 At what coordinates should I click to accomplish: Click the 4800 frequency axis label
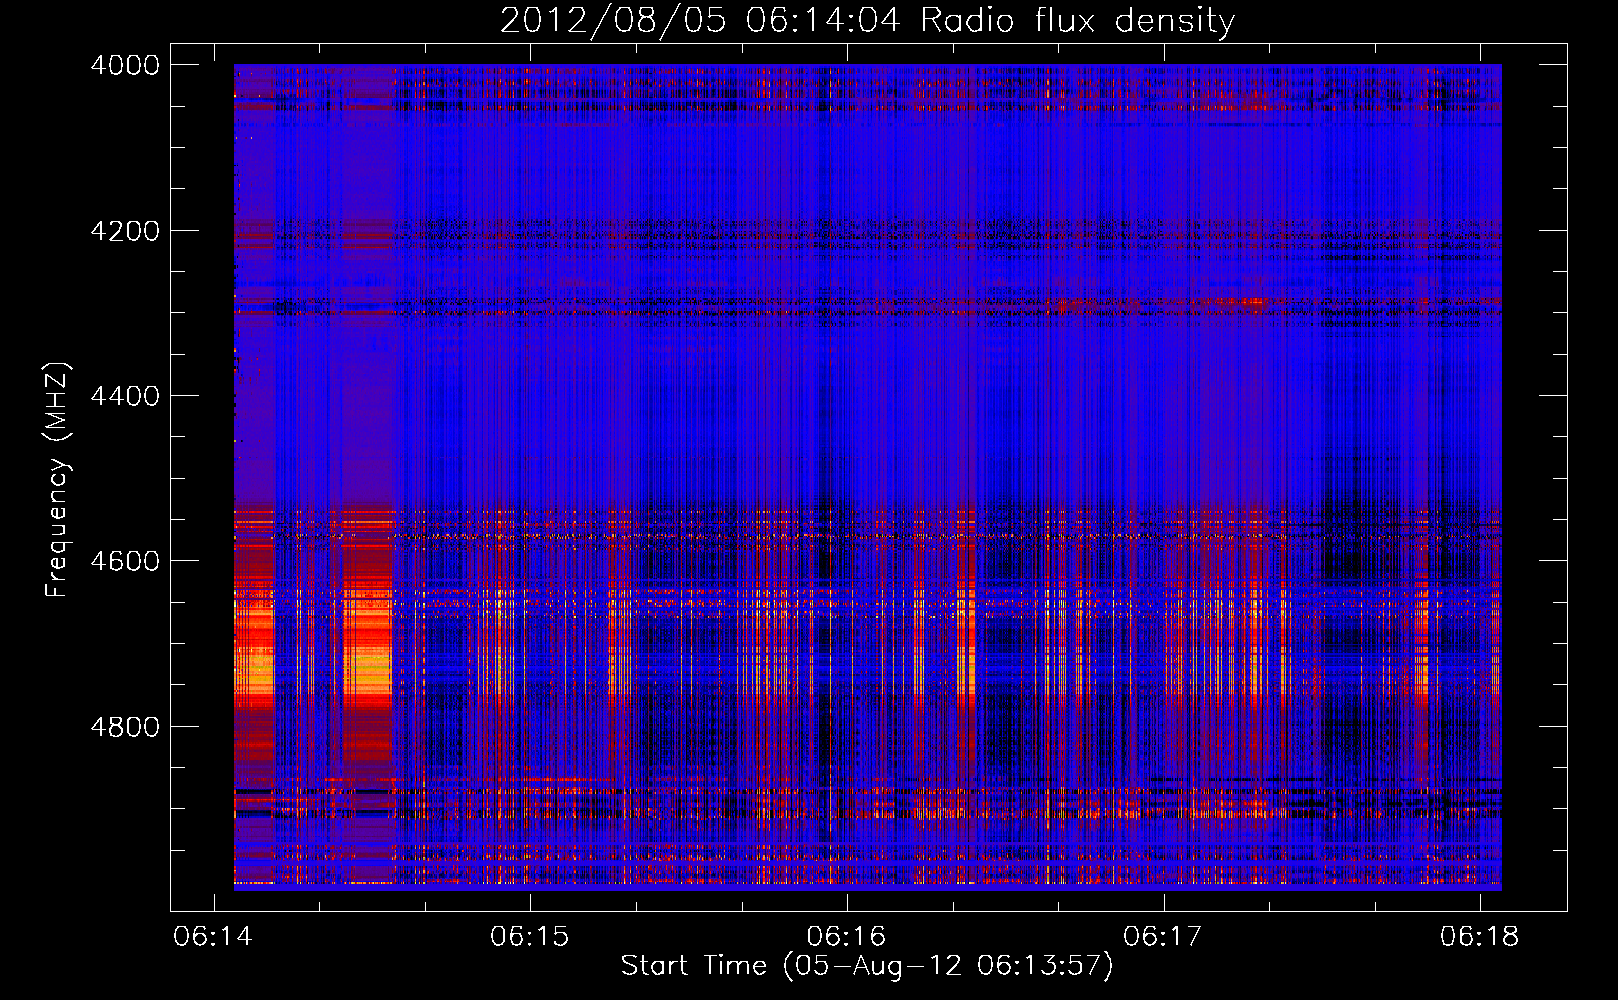click(x=125, y=727)
